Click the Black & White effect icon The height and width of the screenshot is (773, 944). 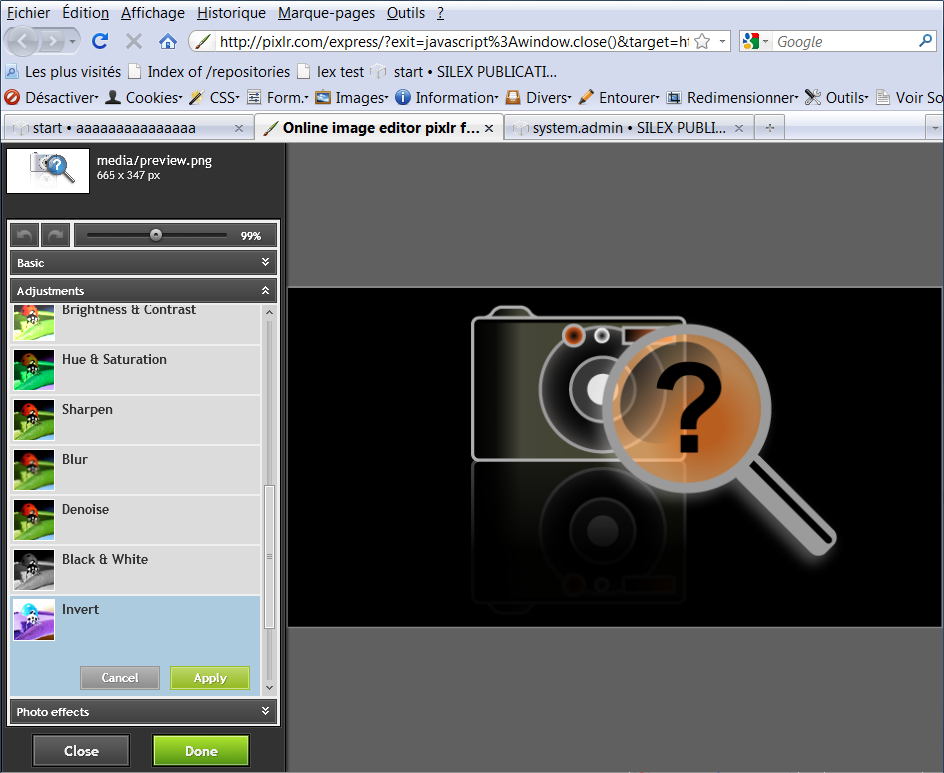(34, 570)
